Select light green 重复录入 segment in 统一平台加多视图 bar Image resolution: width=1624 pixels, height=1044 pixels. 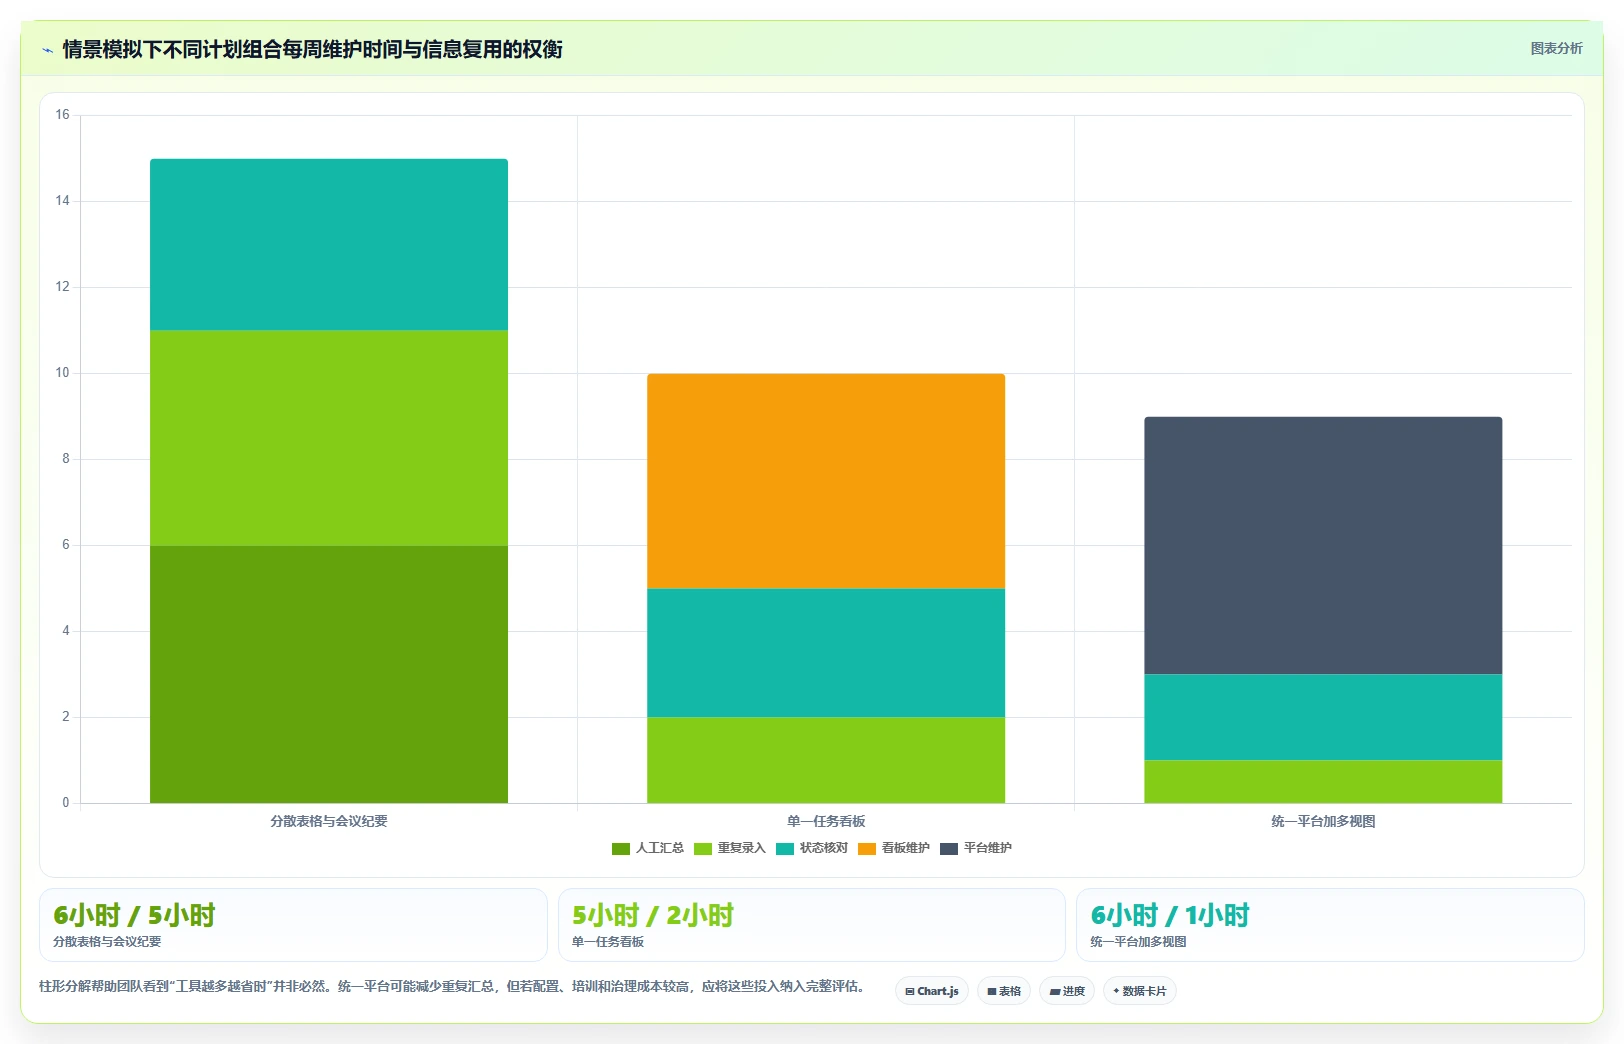(x=1323, y=781)
